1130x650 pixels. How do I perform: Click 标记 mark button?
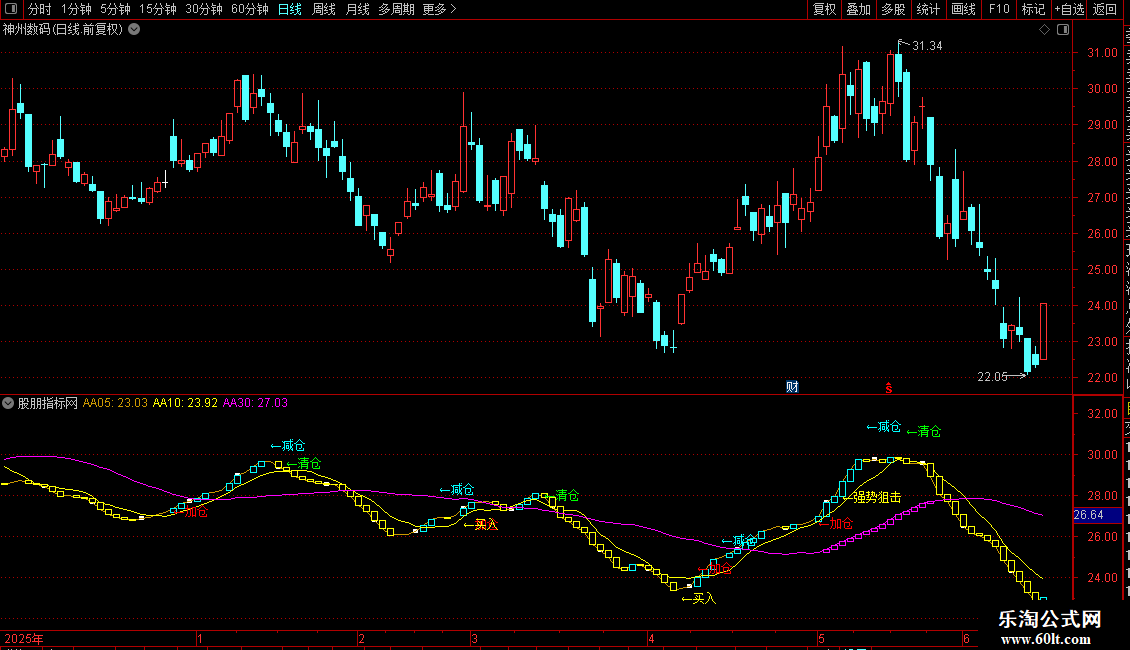point(1033,9)
